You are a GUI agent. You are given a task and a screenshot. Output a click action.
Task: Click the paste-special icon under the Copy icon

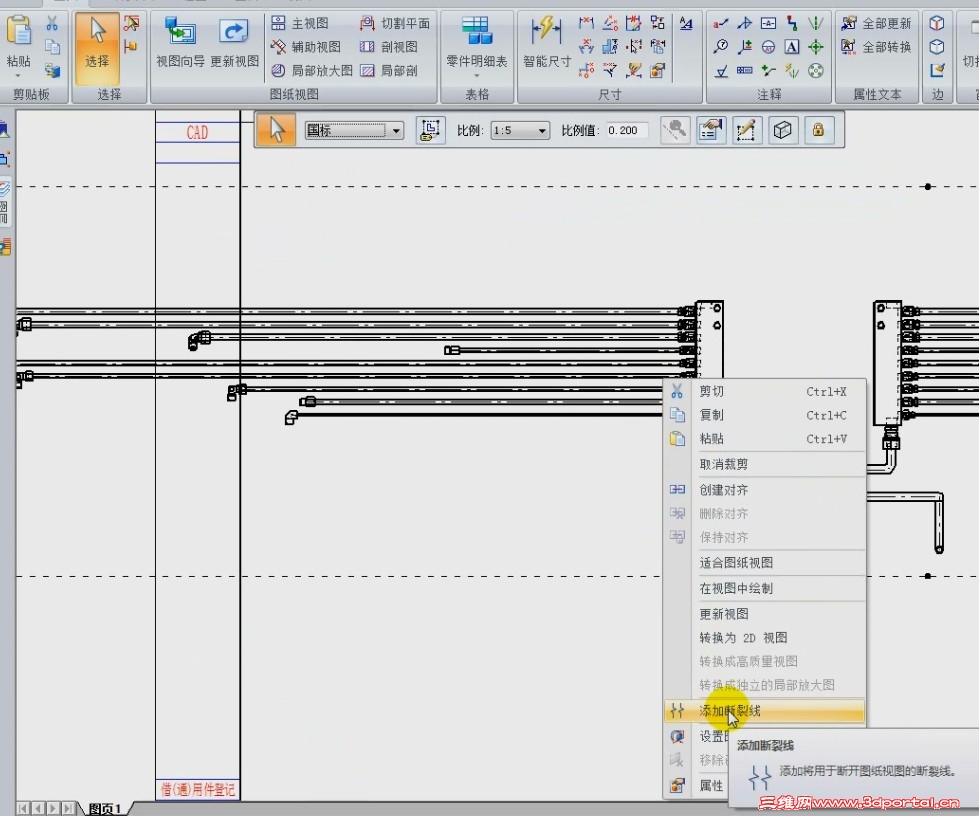[x=52, y=71]
